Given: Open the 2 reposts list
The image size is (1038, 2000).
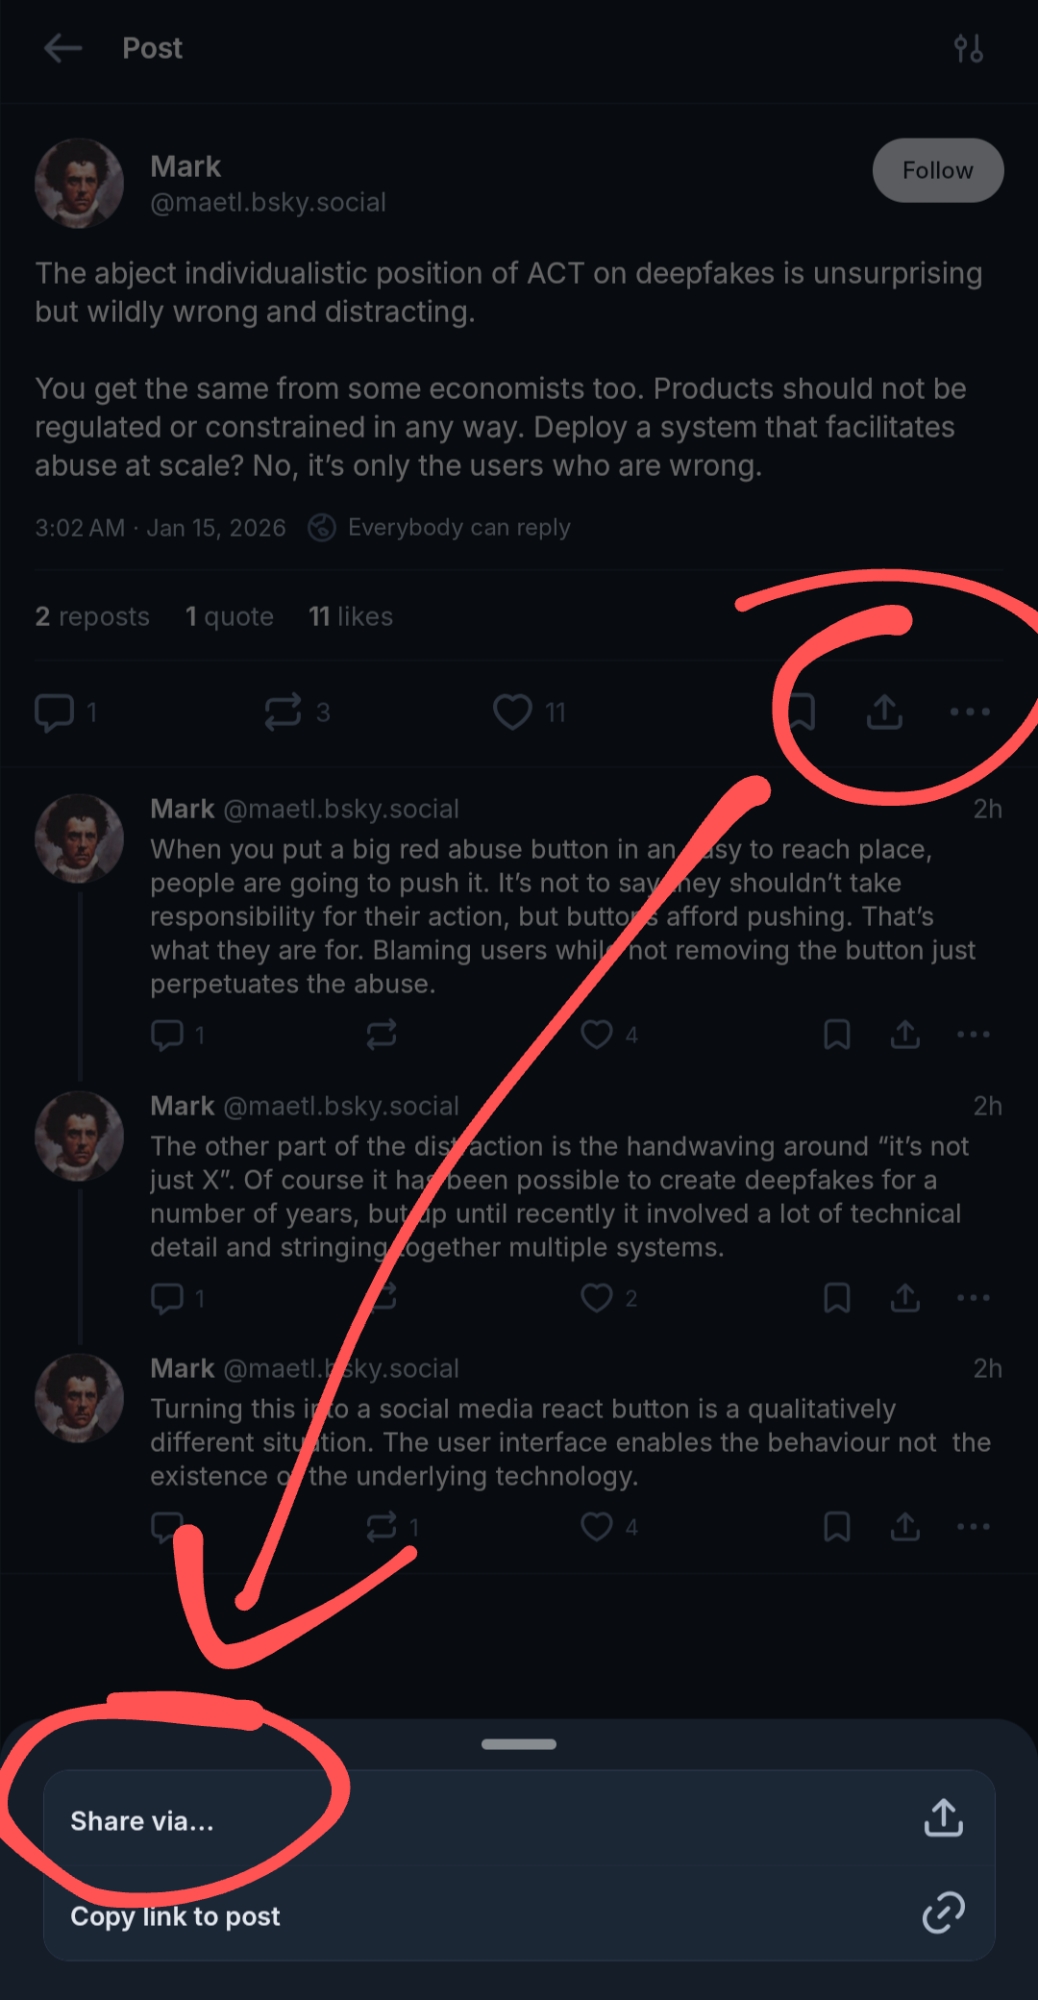Looking at the screenshot, I should click(x=92, y=616).
